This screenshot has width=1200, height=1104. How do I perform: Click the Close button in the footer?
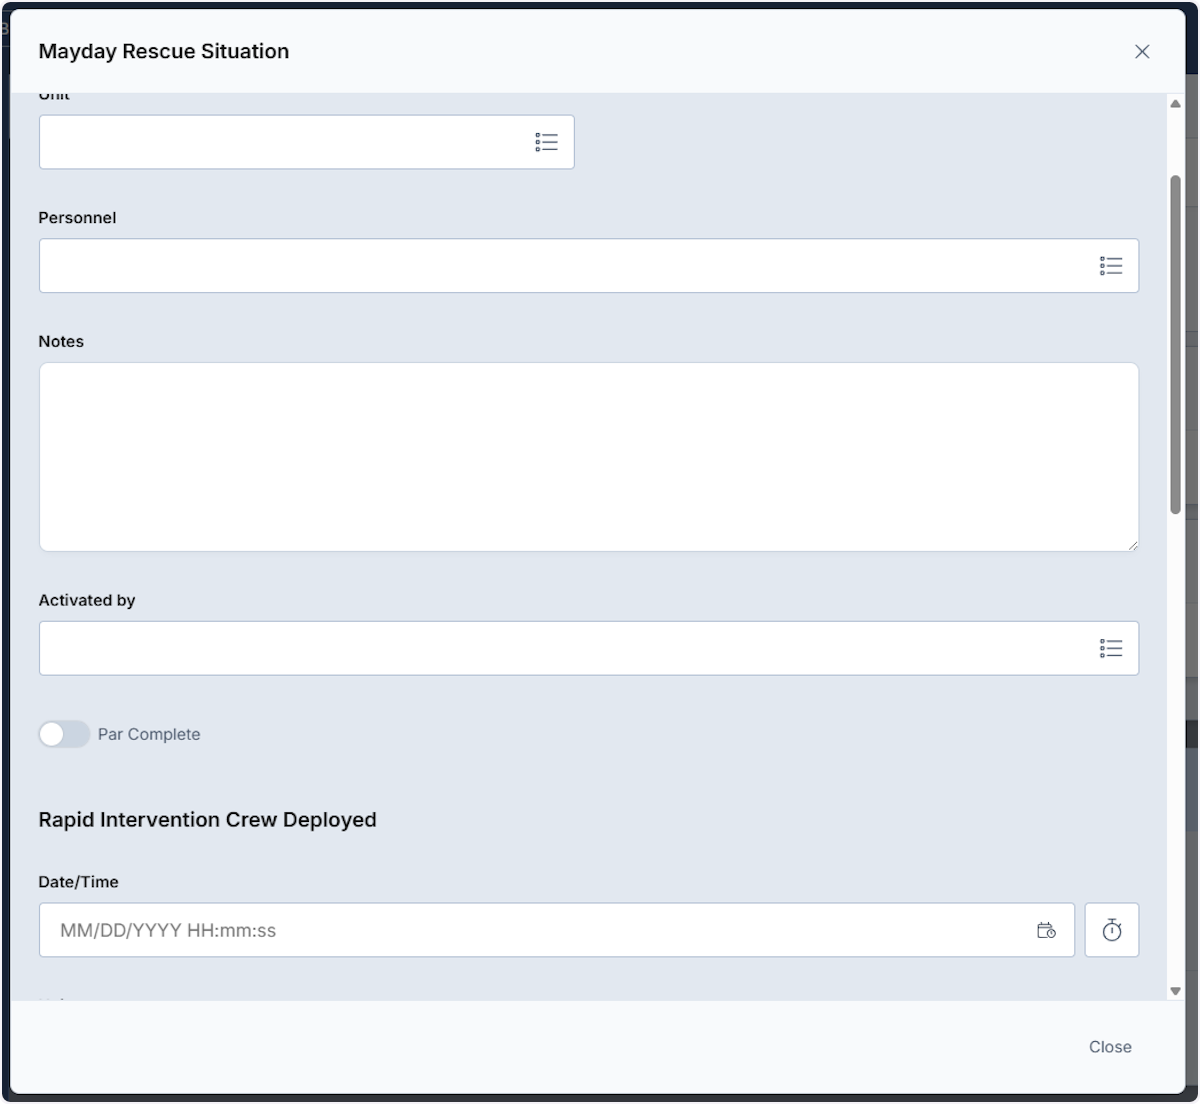pos(1110,1047)
